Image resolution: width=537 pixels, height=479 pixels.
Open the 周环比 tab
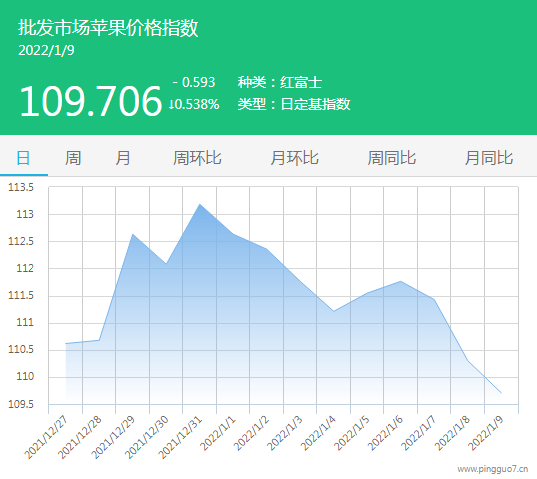[x=197, y=158]
